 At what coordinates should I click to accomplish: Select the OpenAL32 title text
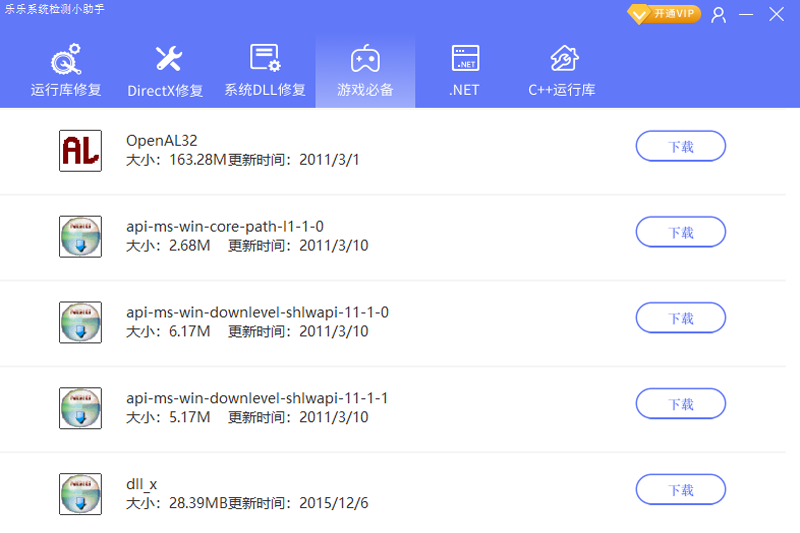[162, 140]
